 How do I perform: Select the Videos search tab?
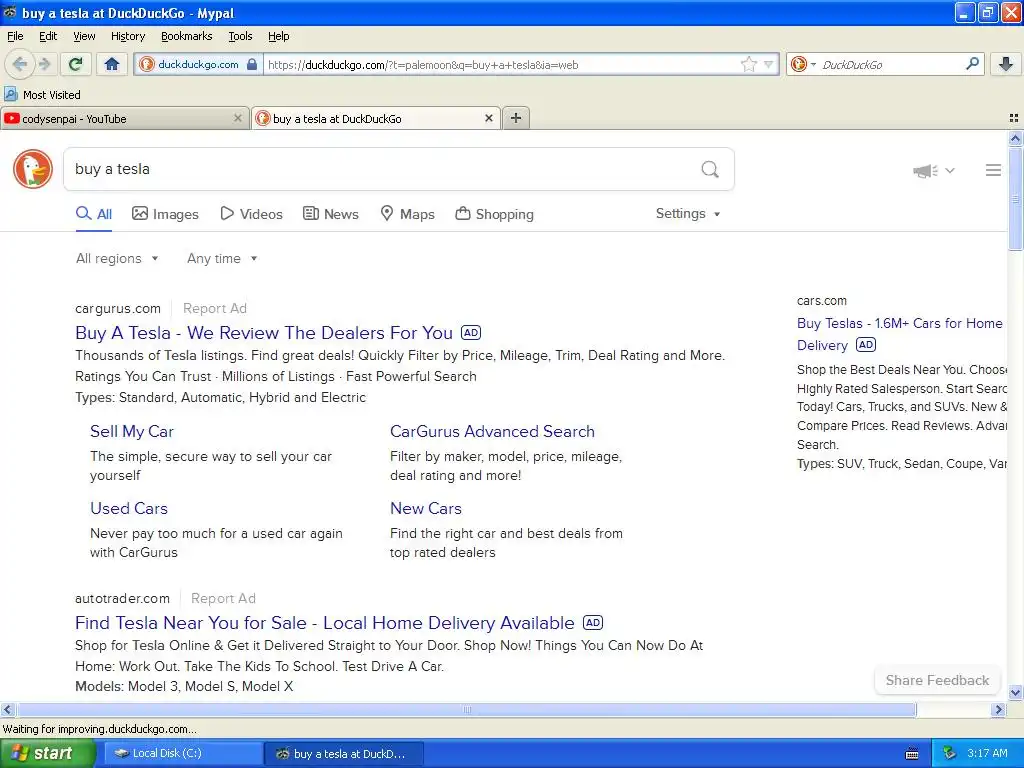tap(251, 214)
